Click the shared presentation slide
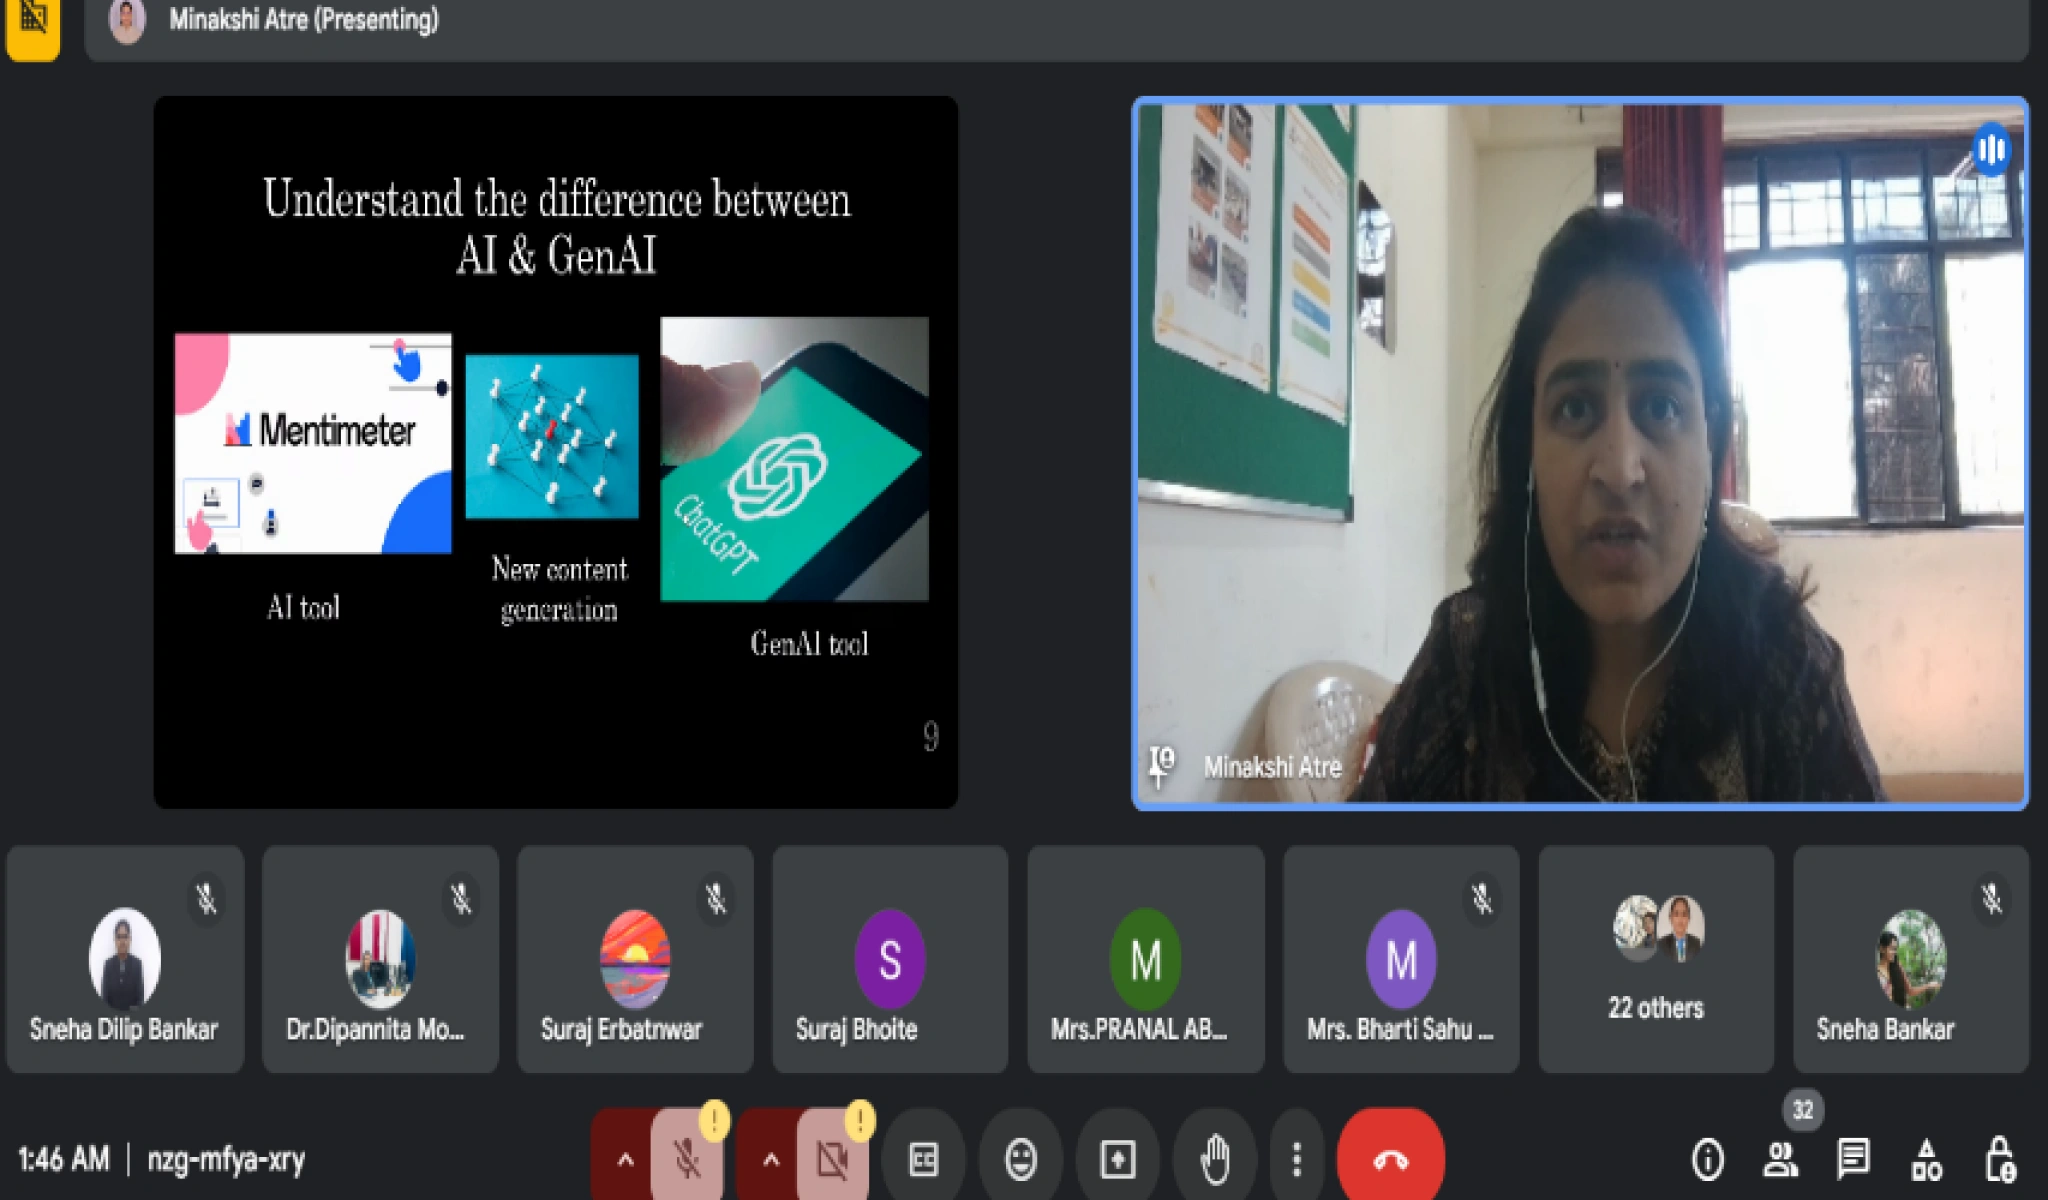 (x=556, y=452)
